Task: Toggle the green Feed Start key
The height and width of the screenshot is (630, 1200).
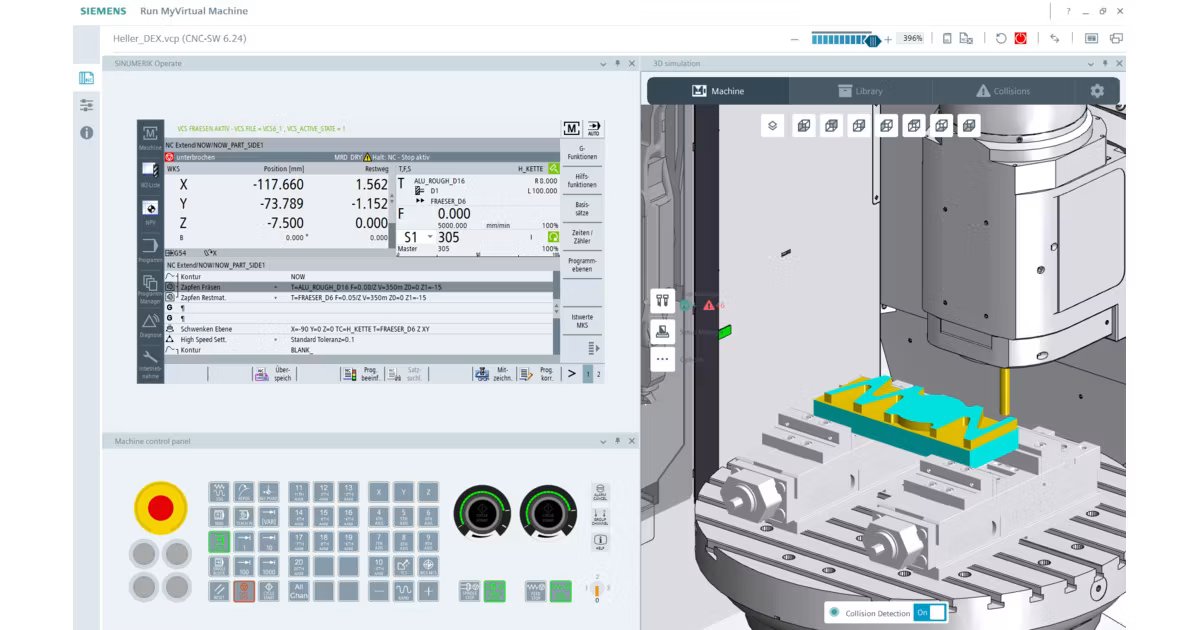Action: point(560,591)
